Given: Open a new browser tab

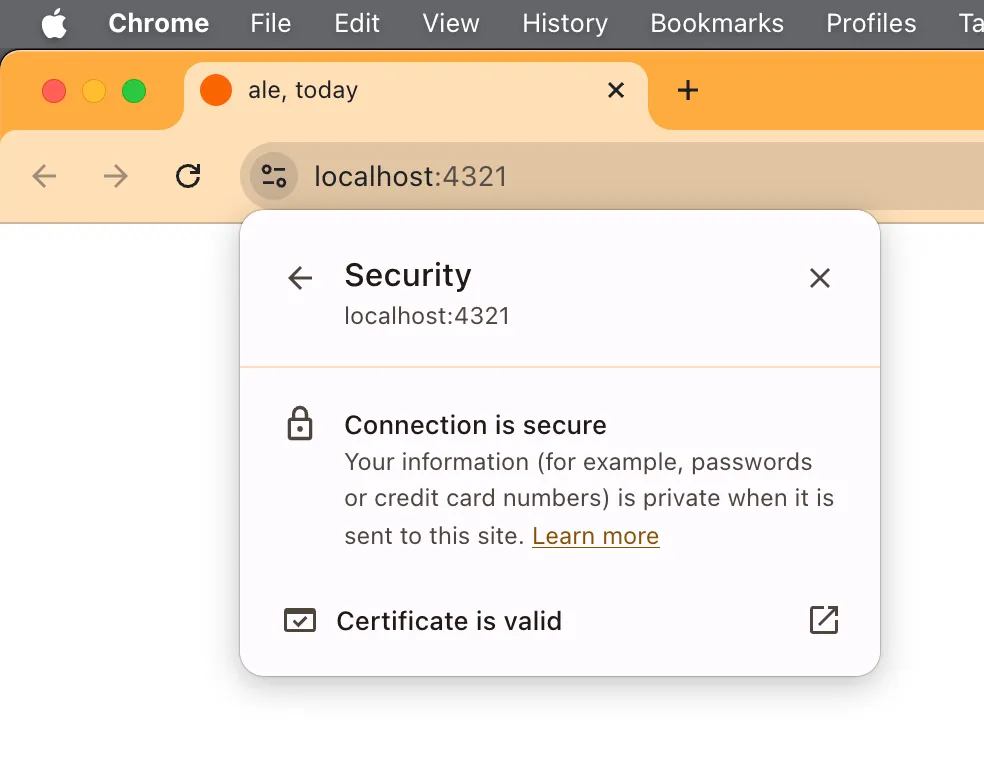Looking at the screenshot, I should coord(687,90).
